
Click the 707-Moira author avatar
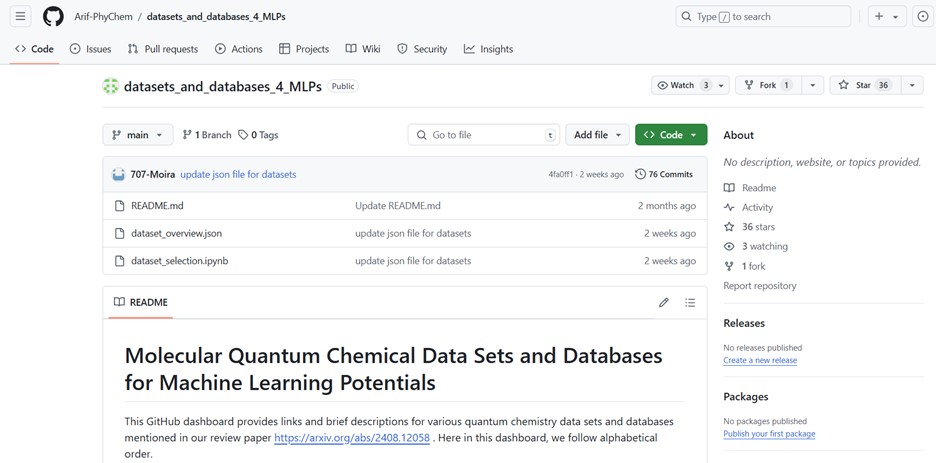click(x=118, y=174)
